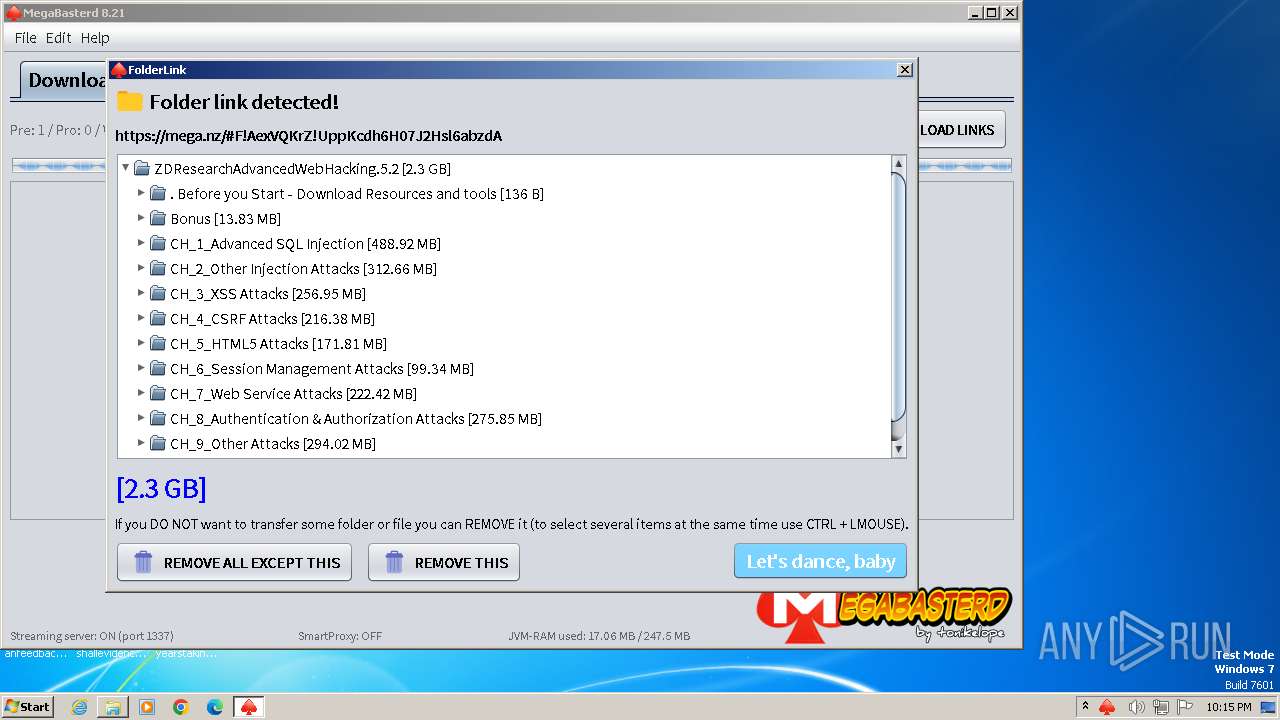The height and width of the screenshot is (720, 1280).
Task: Show hidden tray icons arrow
Action: pyautogui.click(x=1085, y=706)
